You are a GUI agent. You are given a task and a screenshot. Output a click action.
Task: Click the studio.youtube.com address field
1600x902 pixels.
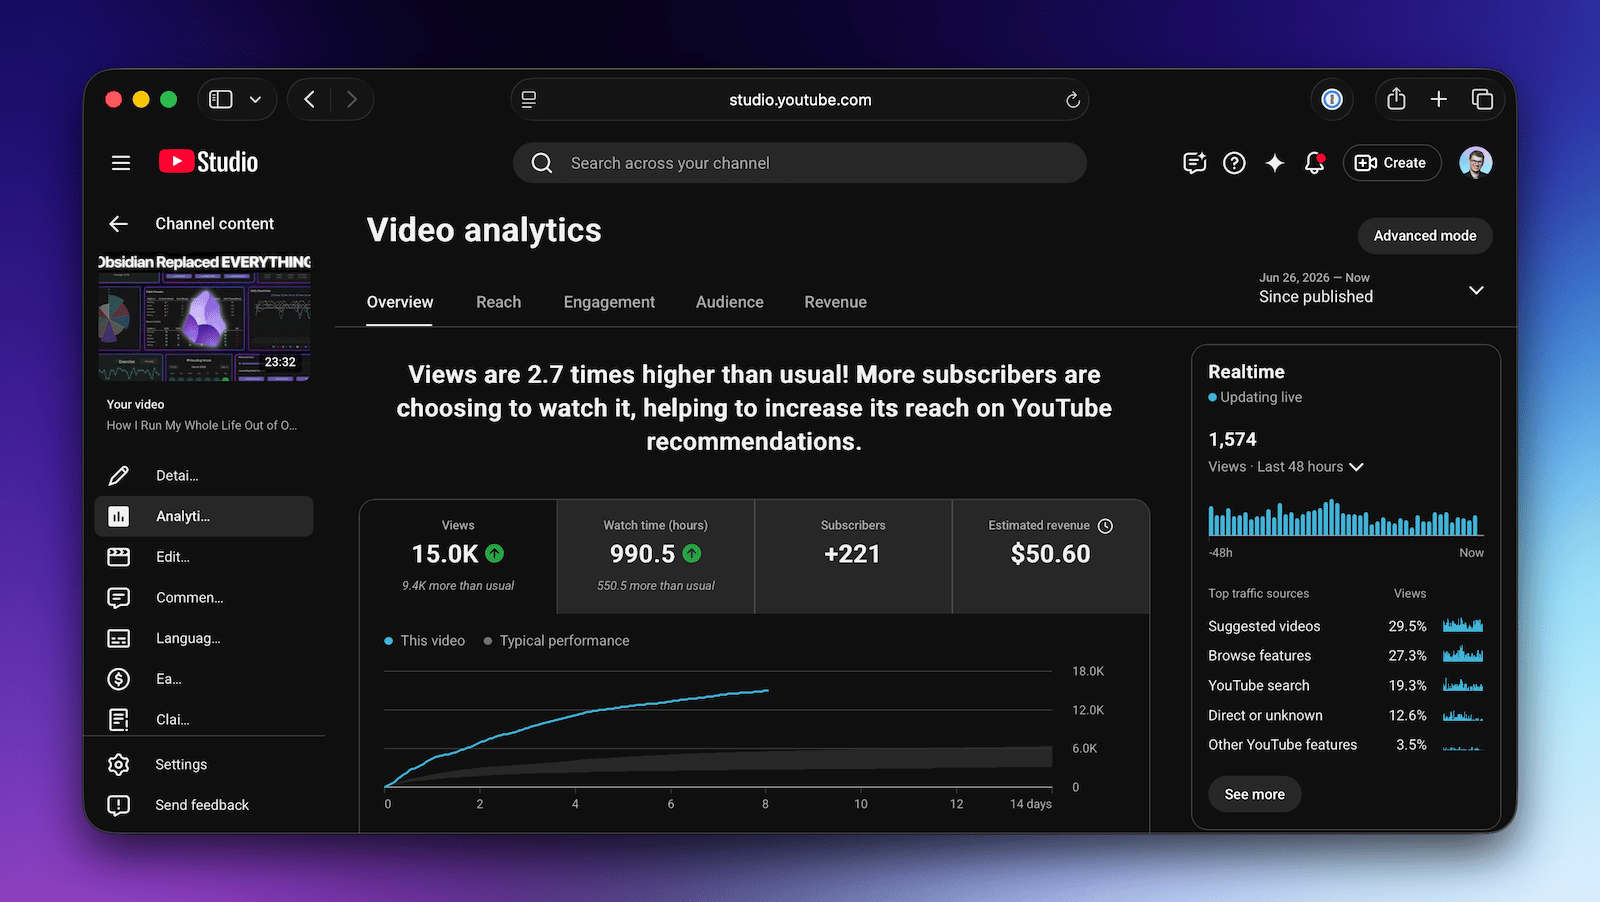click(x=800, y=100)
